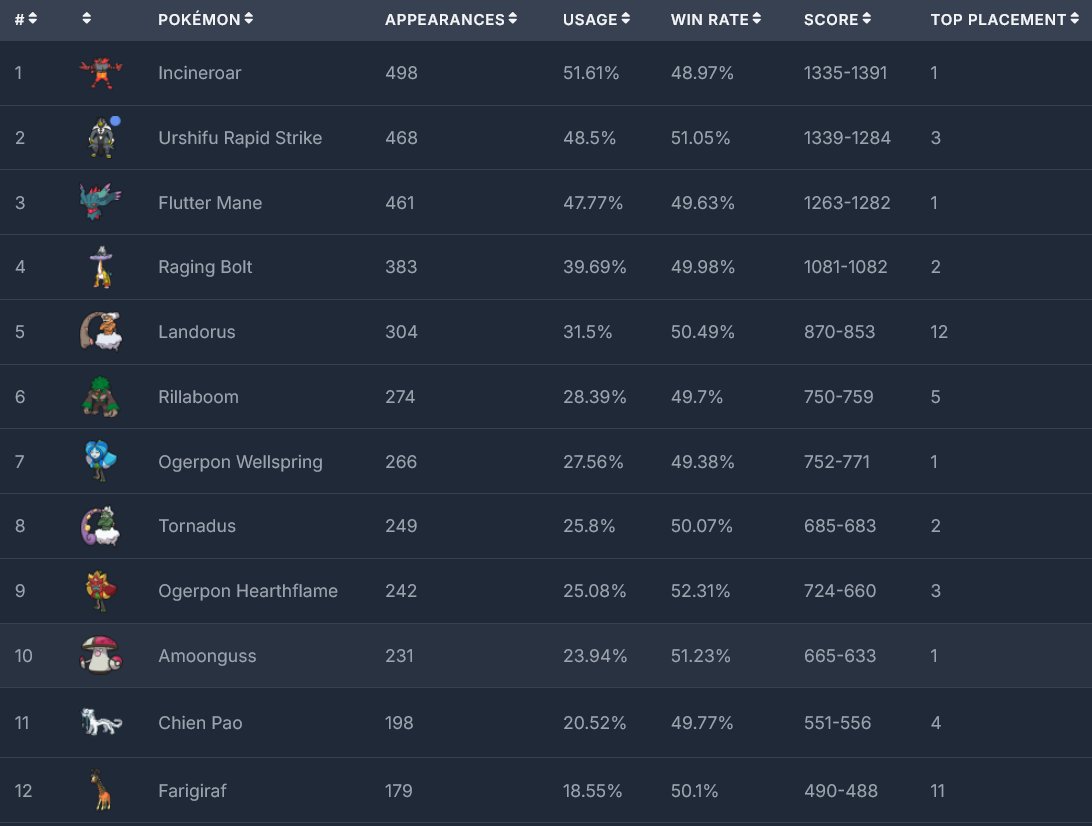Sort by the unlabeled sprite column arrows

pos(86,18)
